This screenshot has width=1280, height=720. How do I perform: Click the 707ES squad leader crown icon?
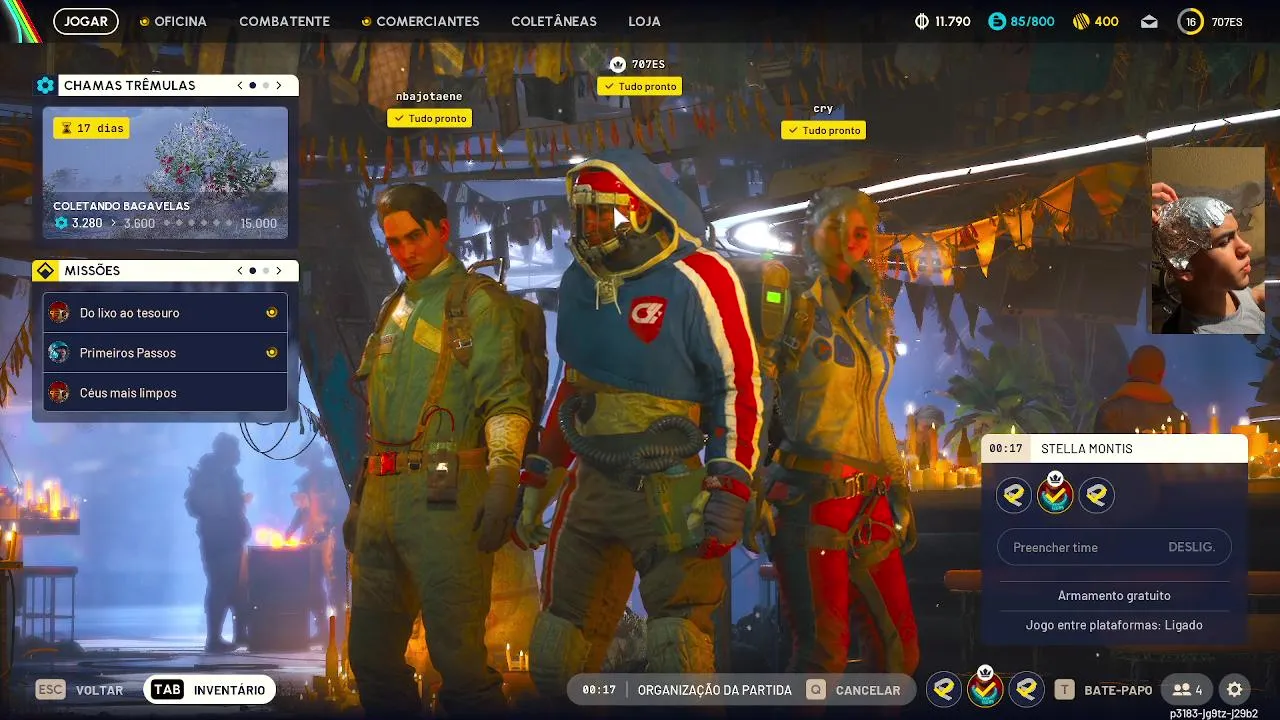coord(618,64)
